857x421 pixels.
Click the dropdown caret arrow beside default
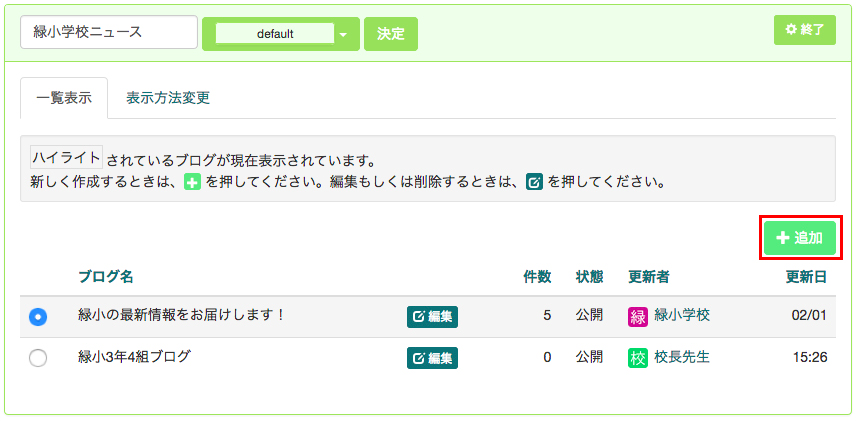[x=343, y=34]
